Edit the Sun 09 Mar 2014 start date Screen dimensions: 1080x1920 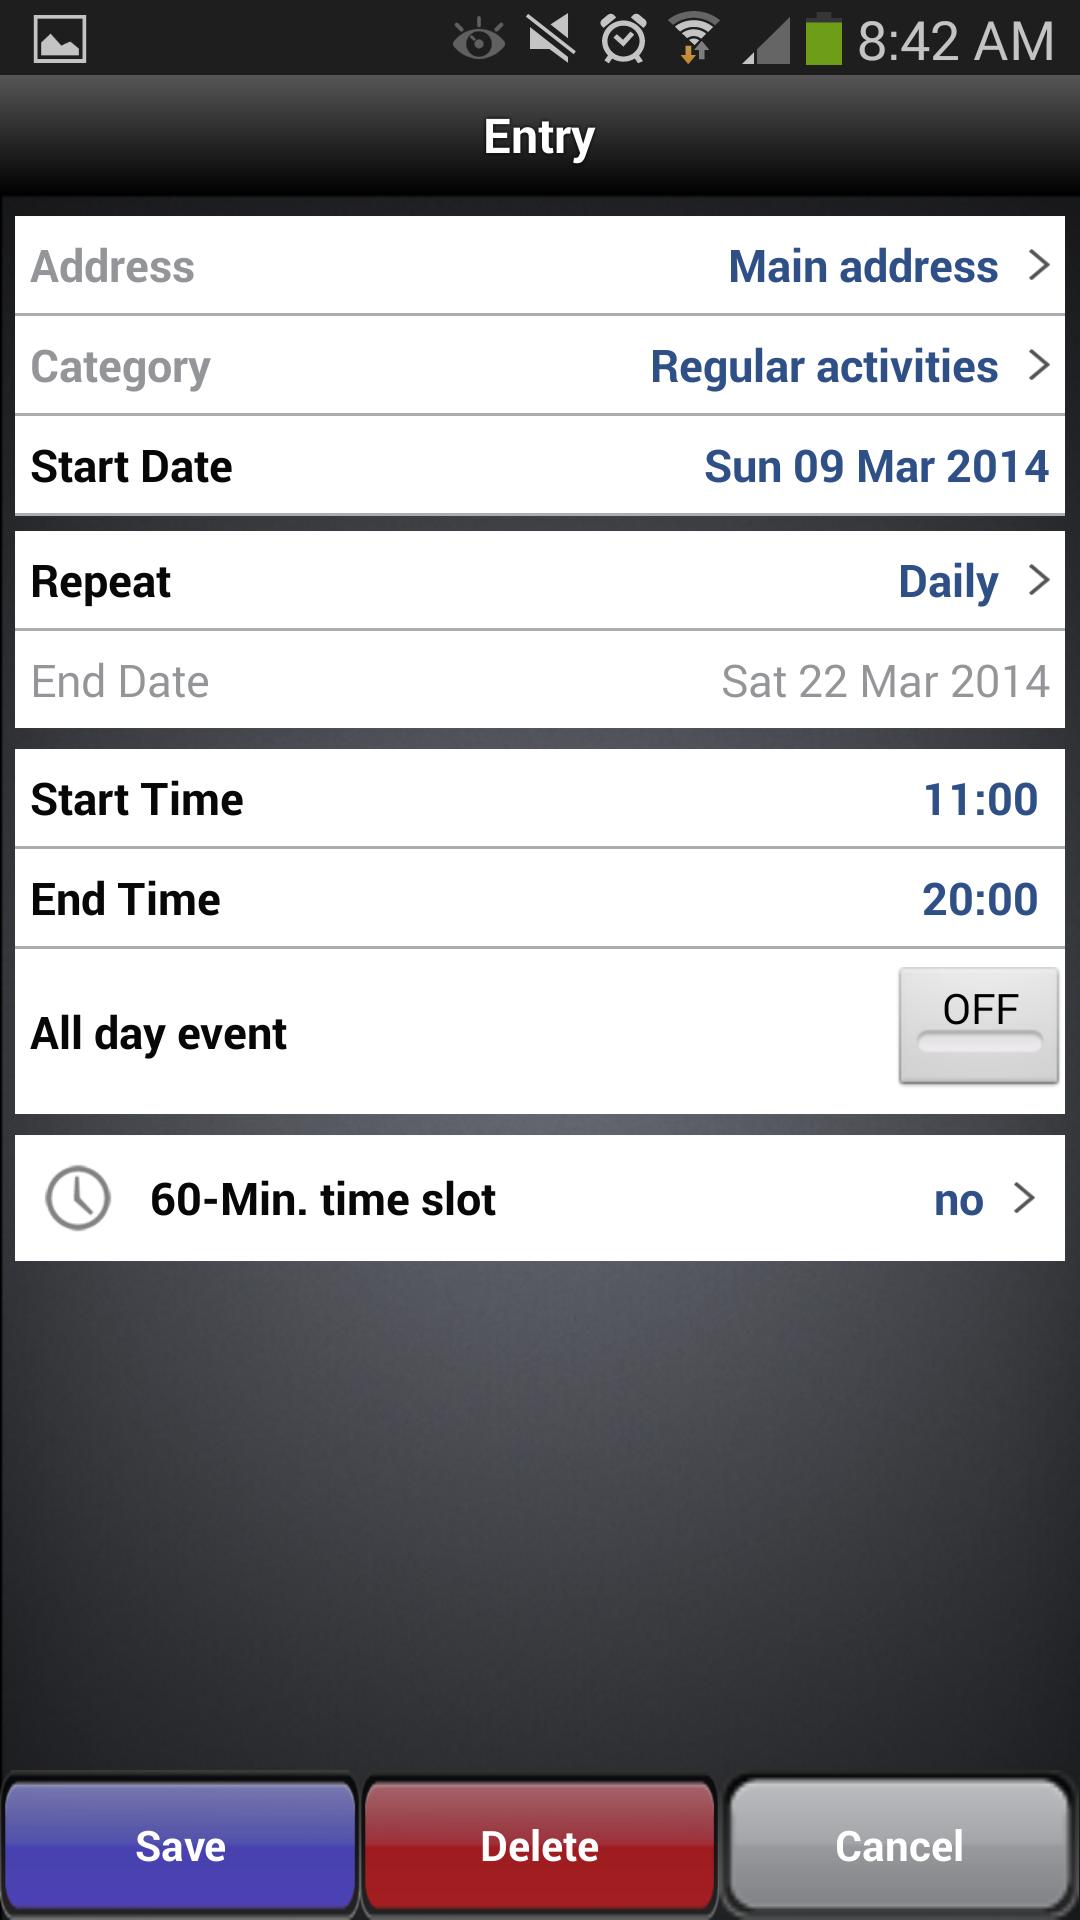(540, 465)
